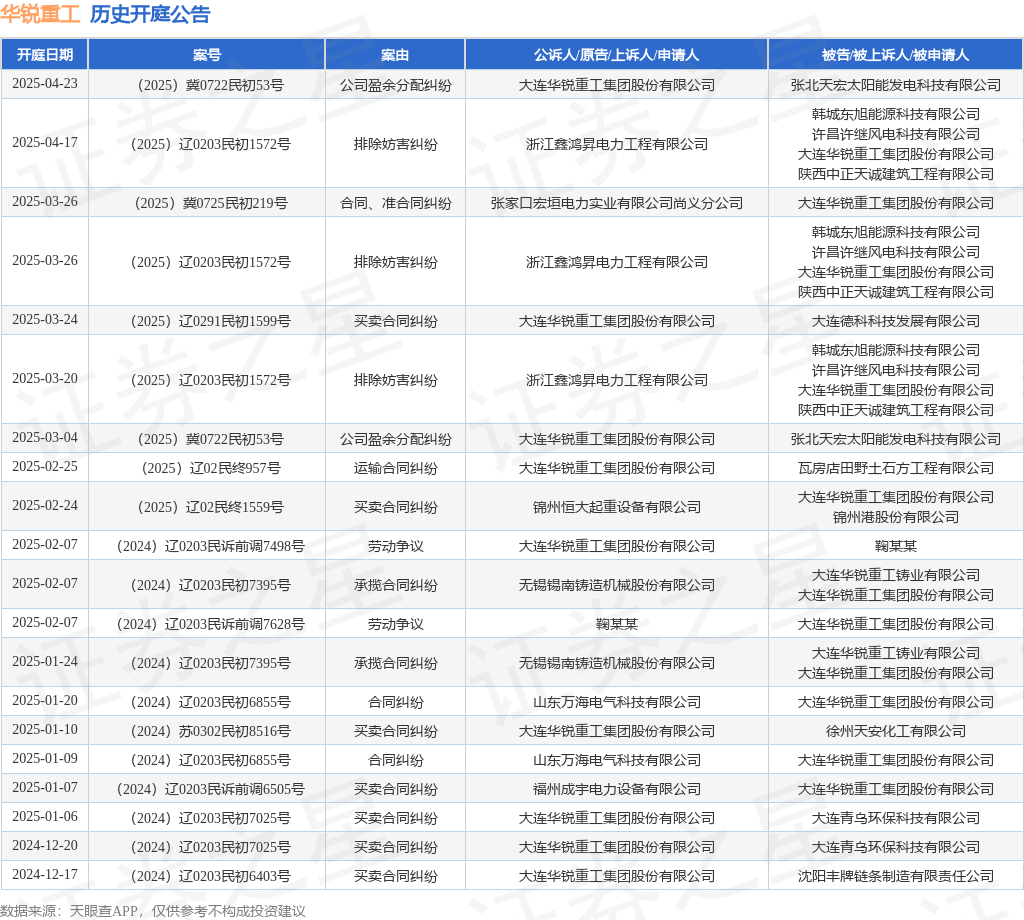Click the 华锐重工 title text

40,14
